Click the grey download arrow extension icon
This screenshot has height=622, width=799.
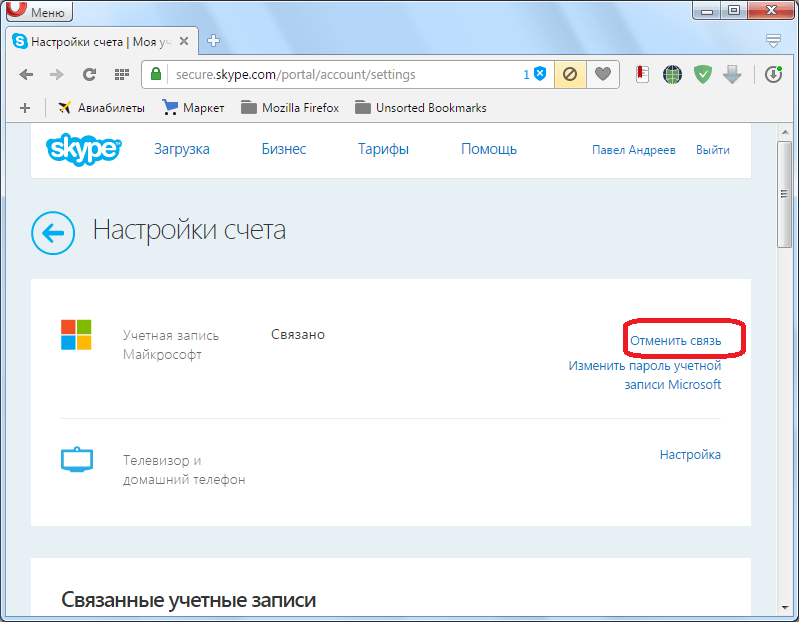coord(732,74)
